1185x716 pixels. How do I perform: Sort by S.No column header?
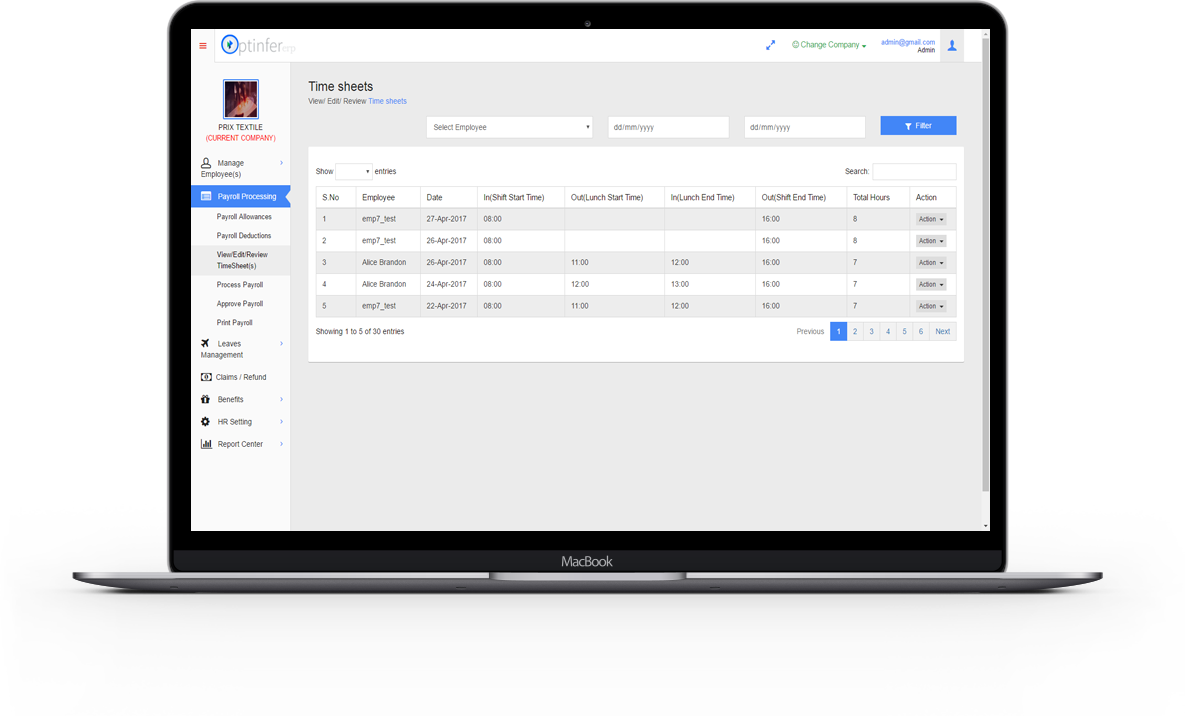pyautogui.click(x=336, y=197)
